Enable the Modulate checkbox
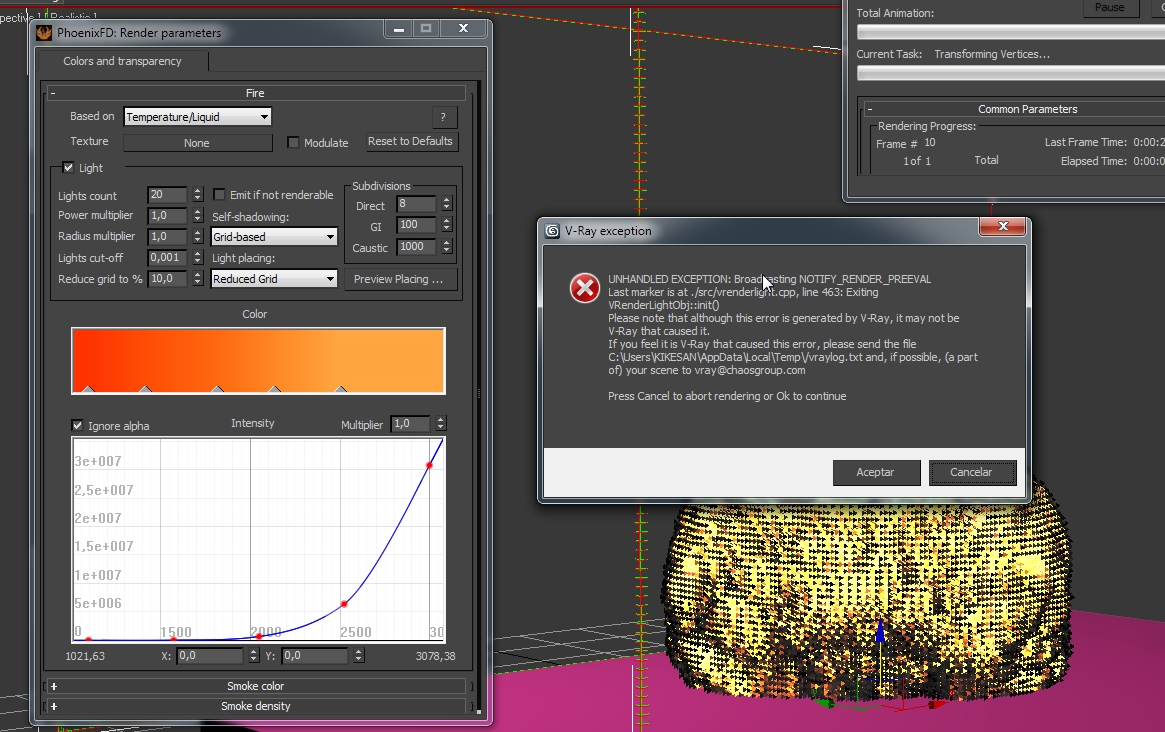Image resolution: width=1165 pixels, height=732 pixels. coord(293,142)
